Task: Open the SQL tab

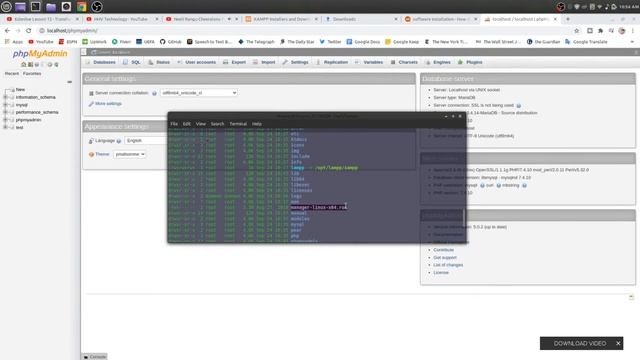Action: (x=132, y=62)
